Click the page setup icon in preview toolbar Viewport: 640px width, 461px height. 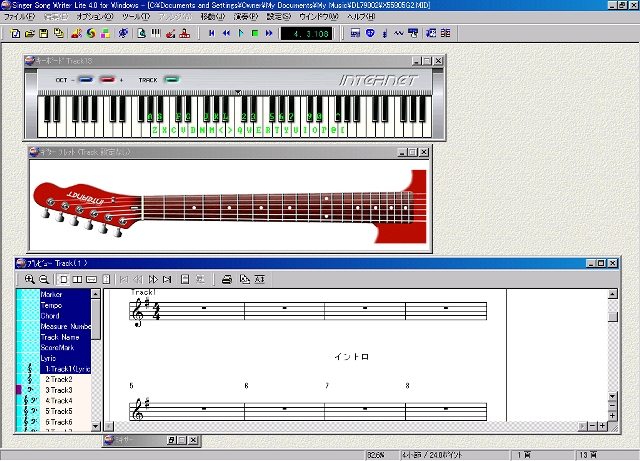point(185,279)
